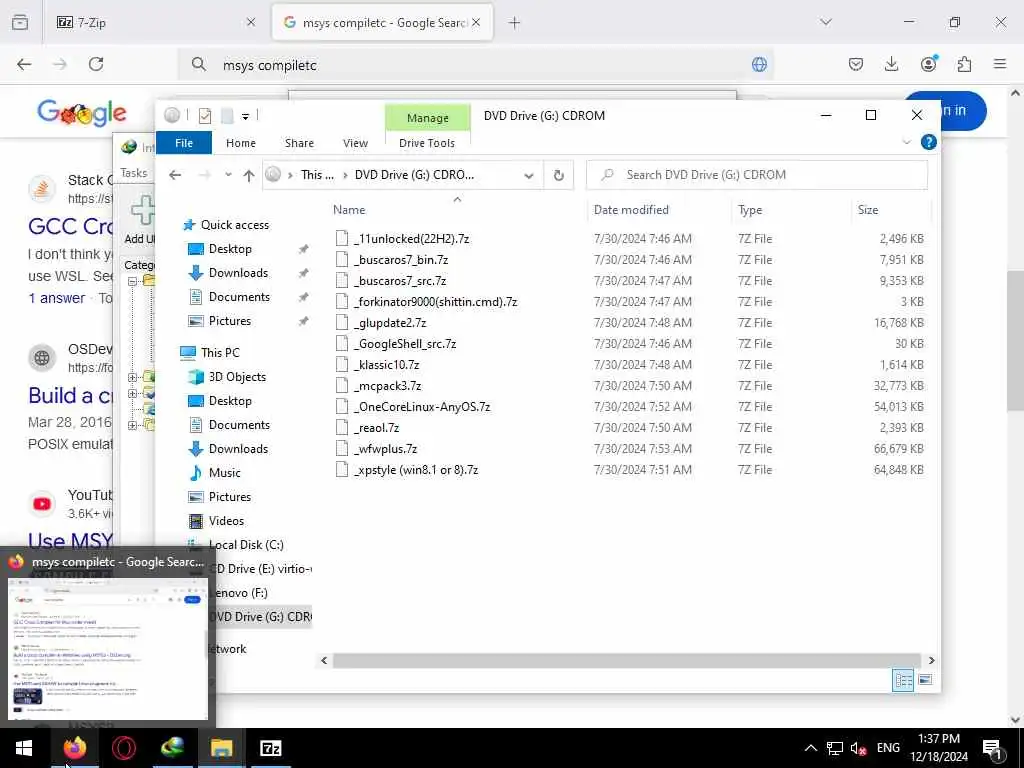Open Firefox extensions puzzle icon

(964, 64)
